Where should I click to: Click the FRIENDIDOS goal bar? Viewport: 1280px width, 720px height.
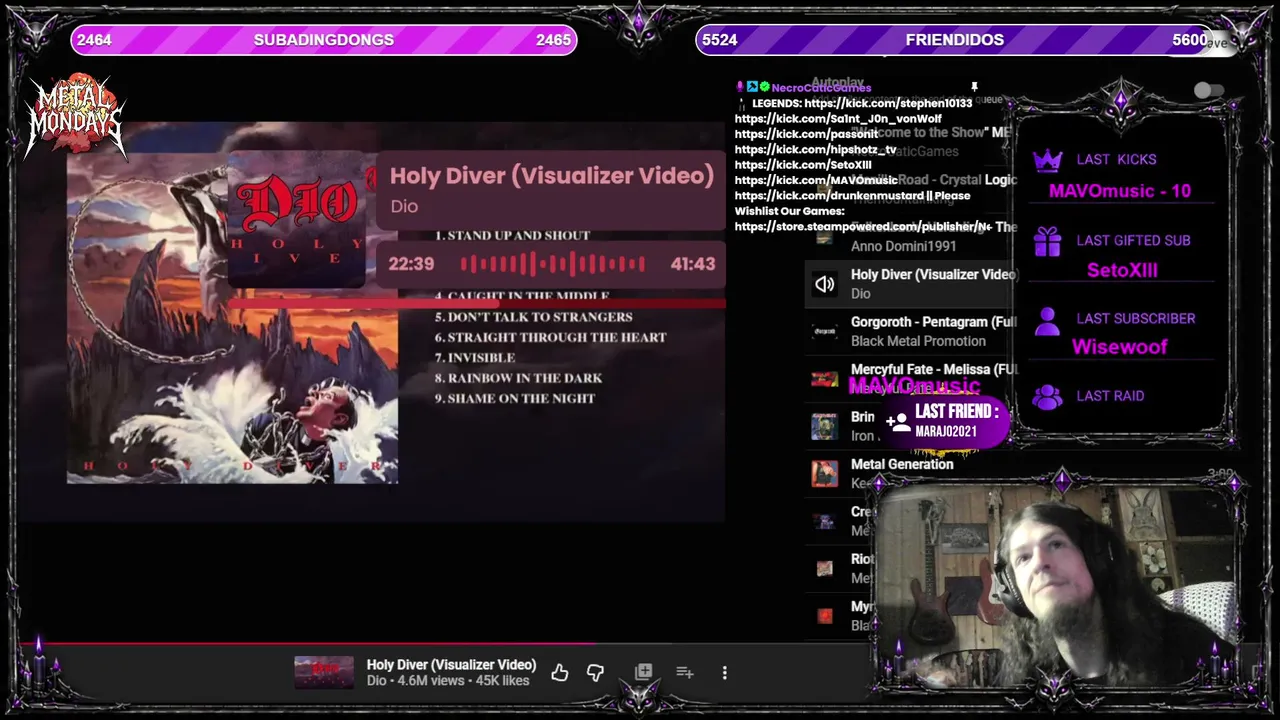coord(955,40)
